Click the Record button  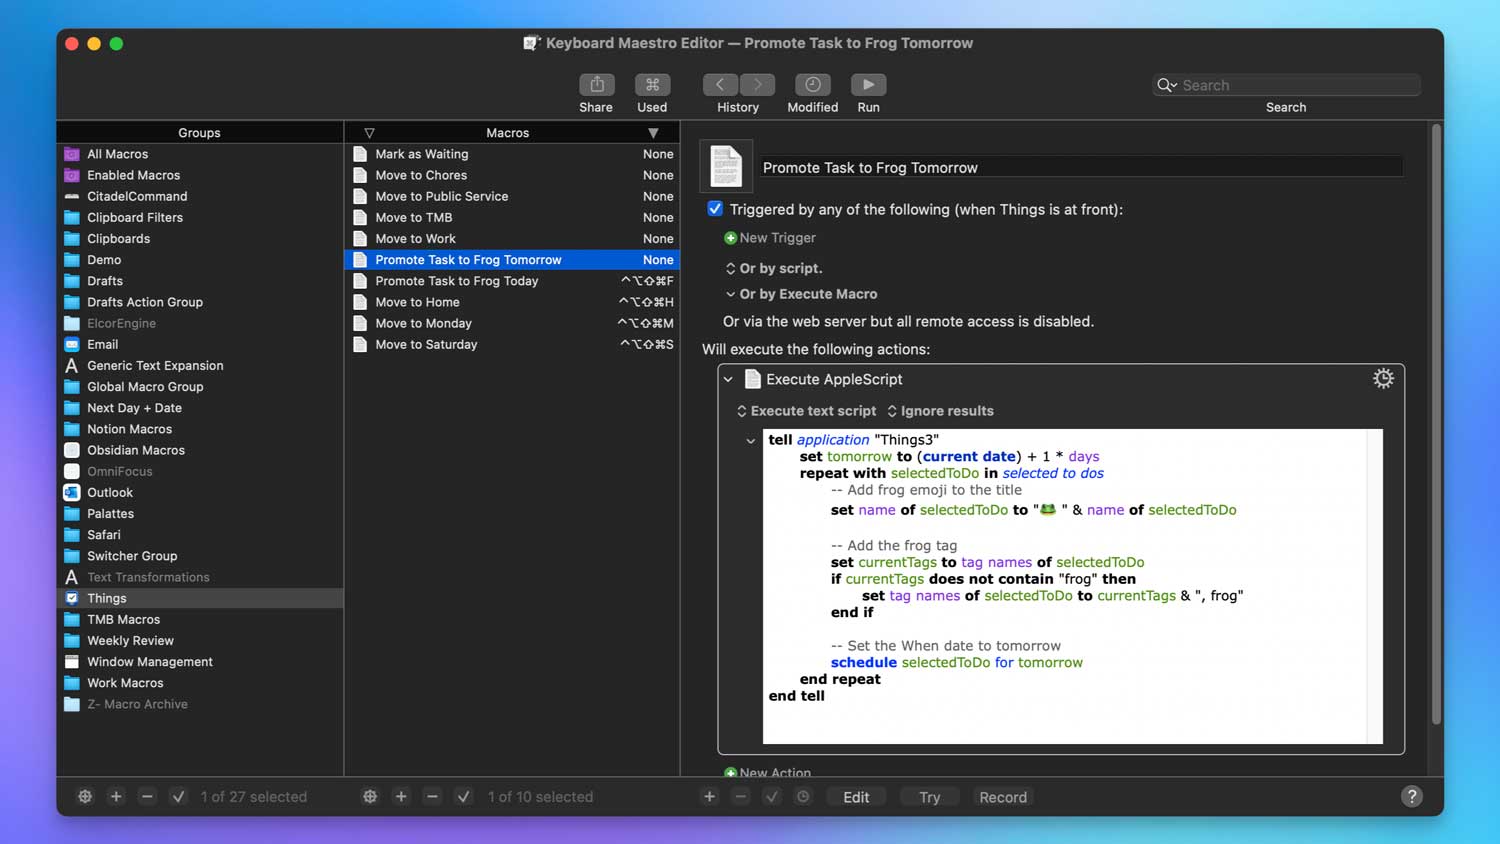pyautogui.click(x=1003, y=797)
